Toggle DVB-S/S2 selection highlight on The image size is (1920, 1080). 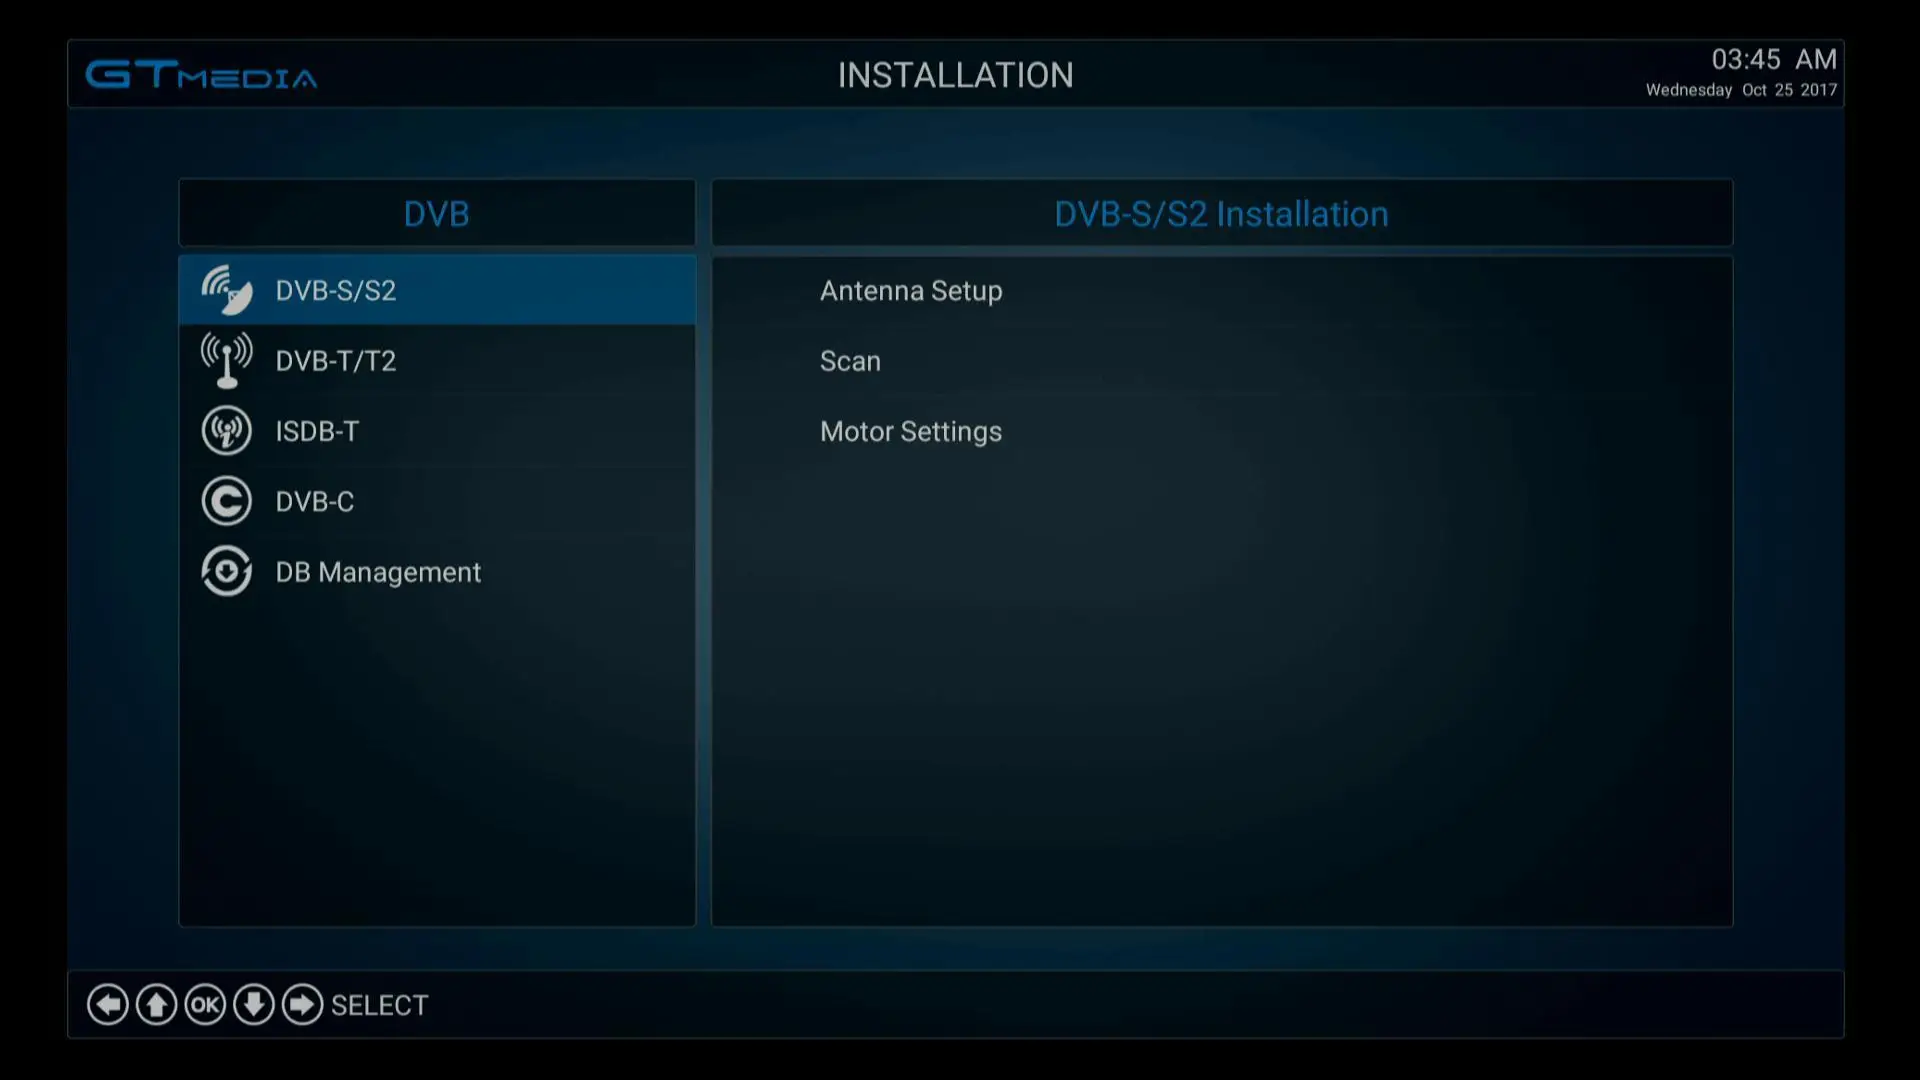(435, 290)
